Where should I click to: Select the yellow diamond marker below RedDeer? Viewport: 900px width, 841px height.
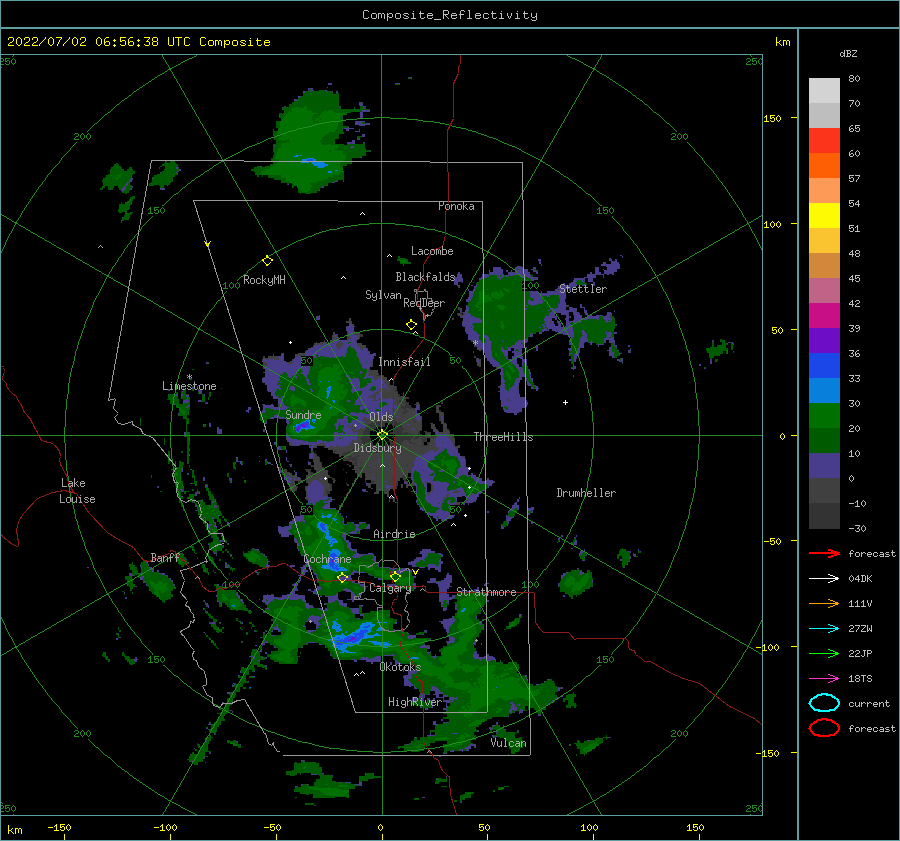click(x=412, y=325)
